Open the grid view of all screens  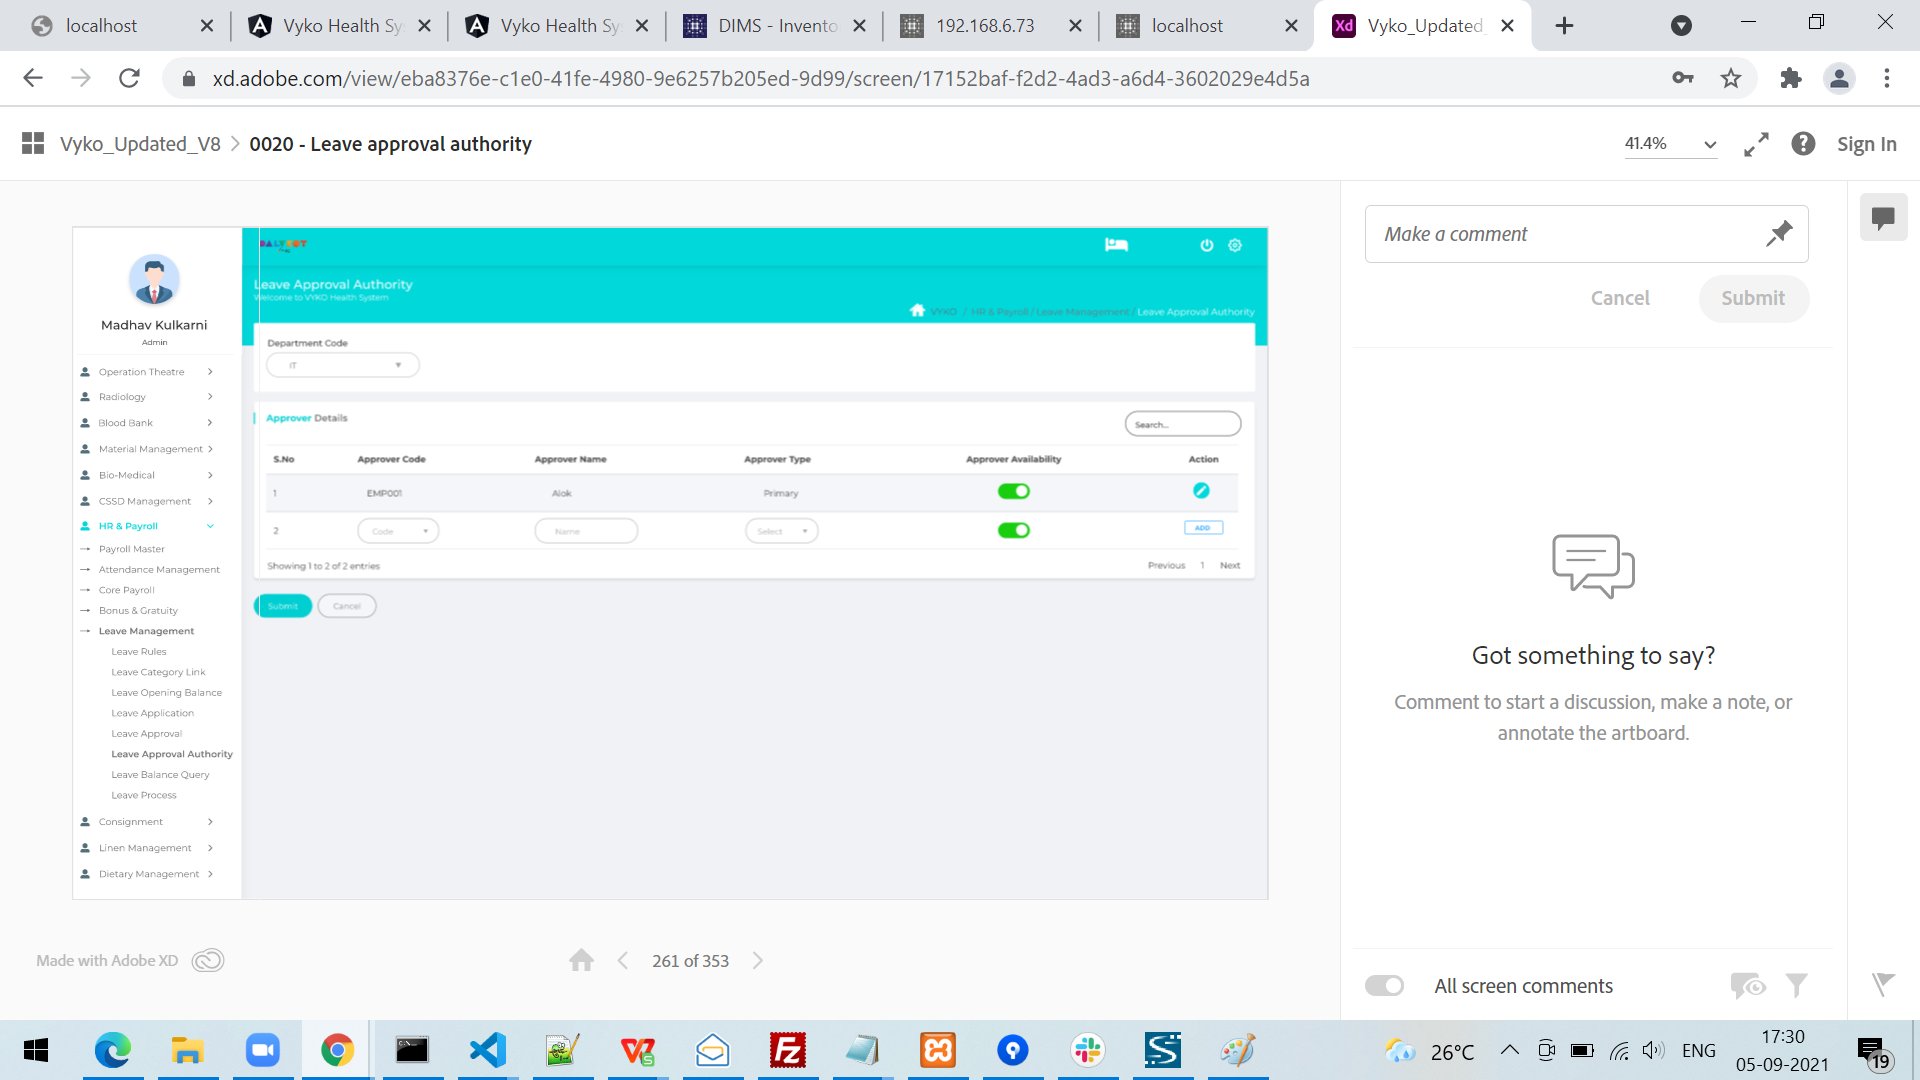tap(33, 144)
